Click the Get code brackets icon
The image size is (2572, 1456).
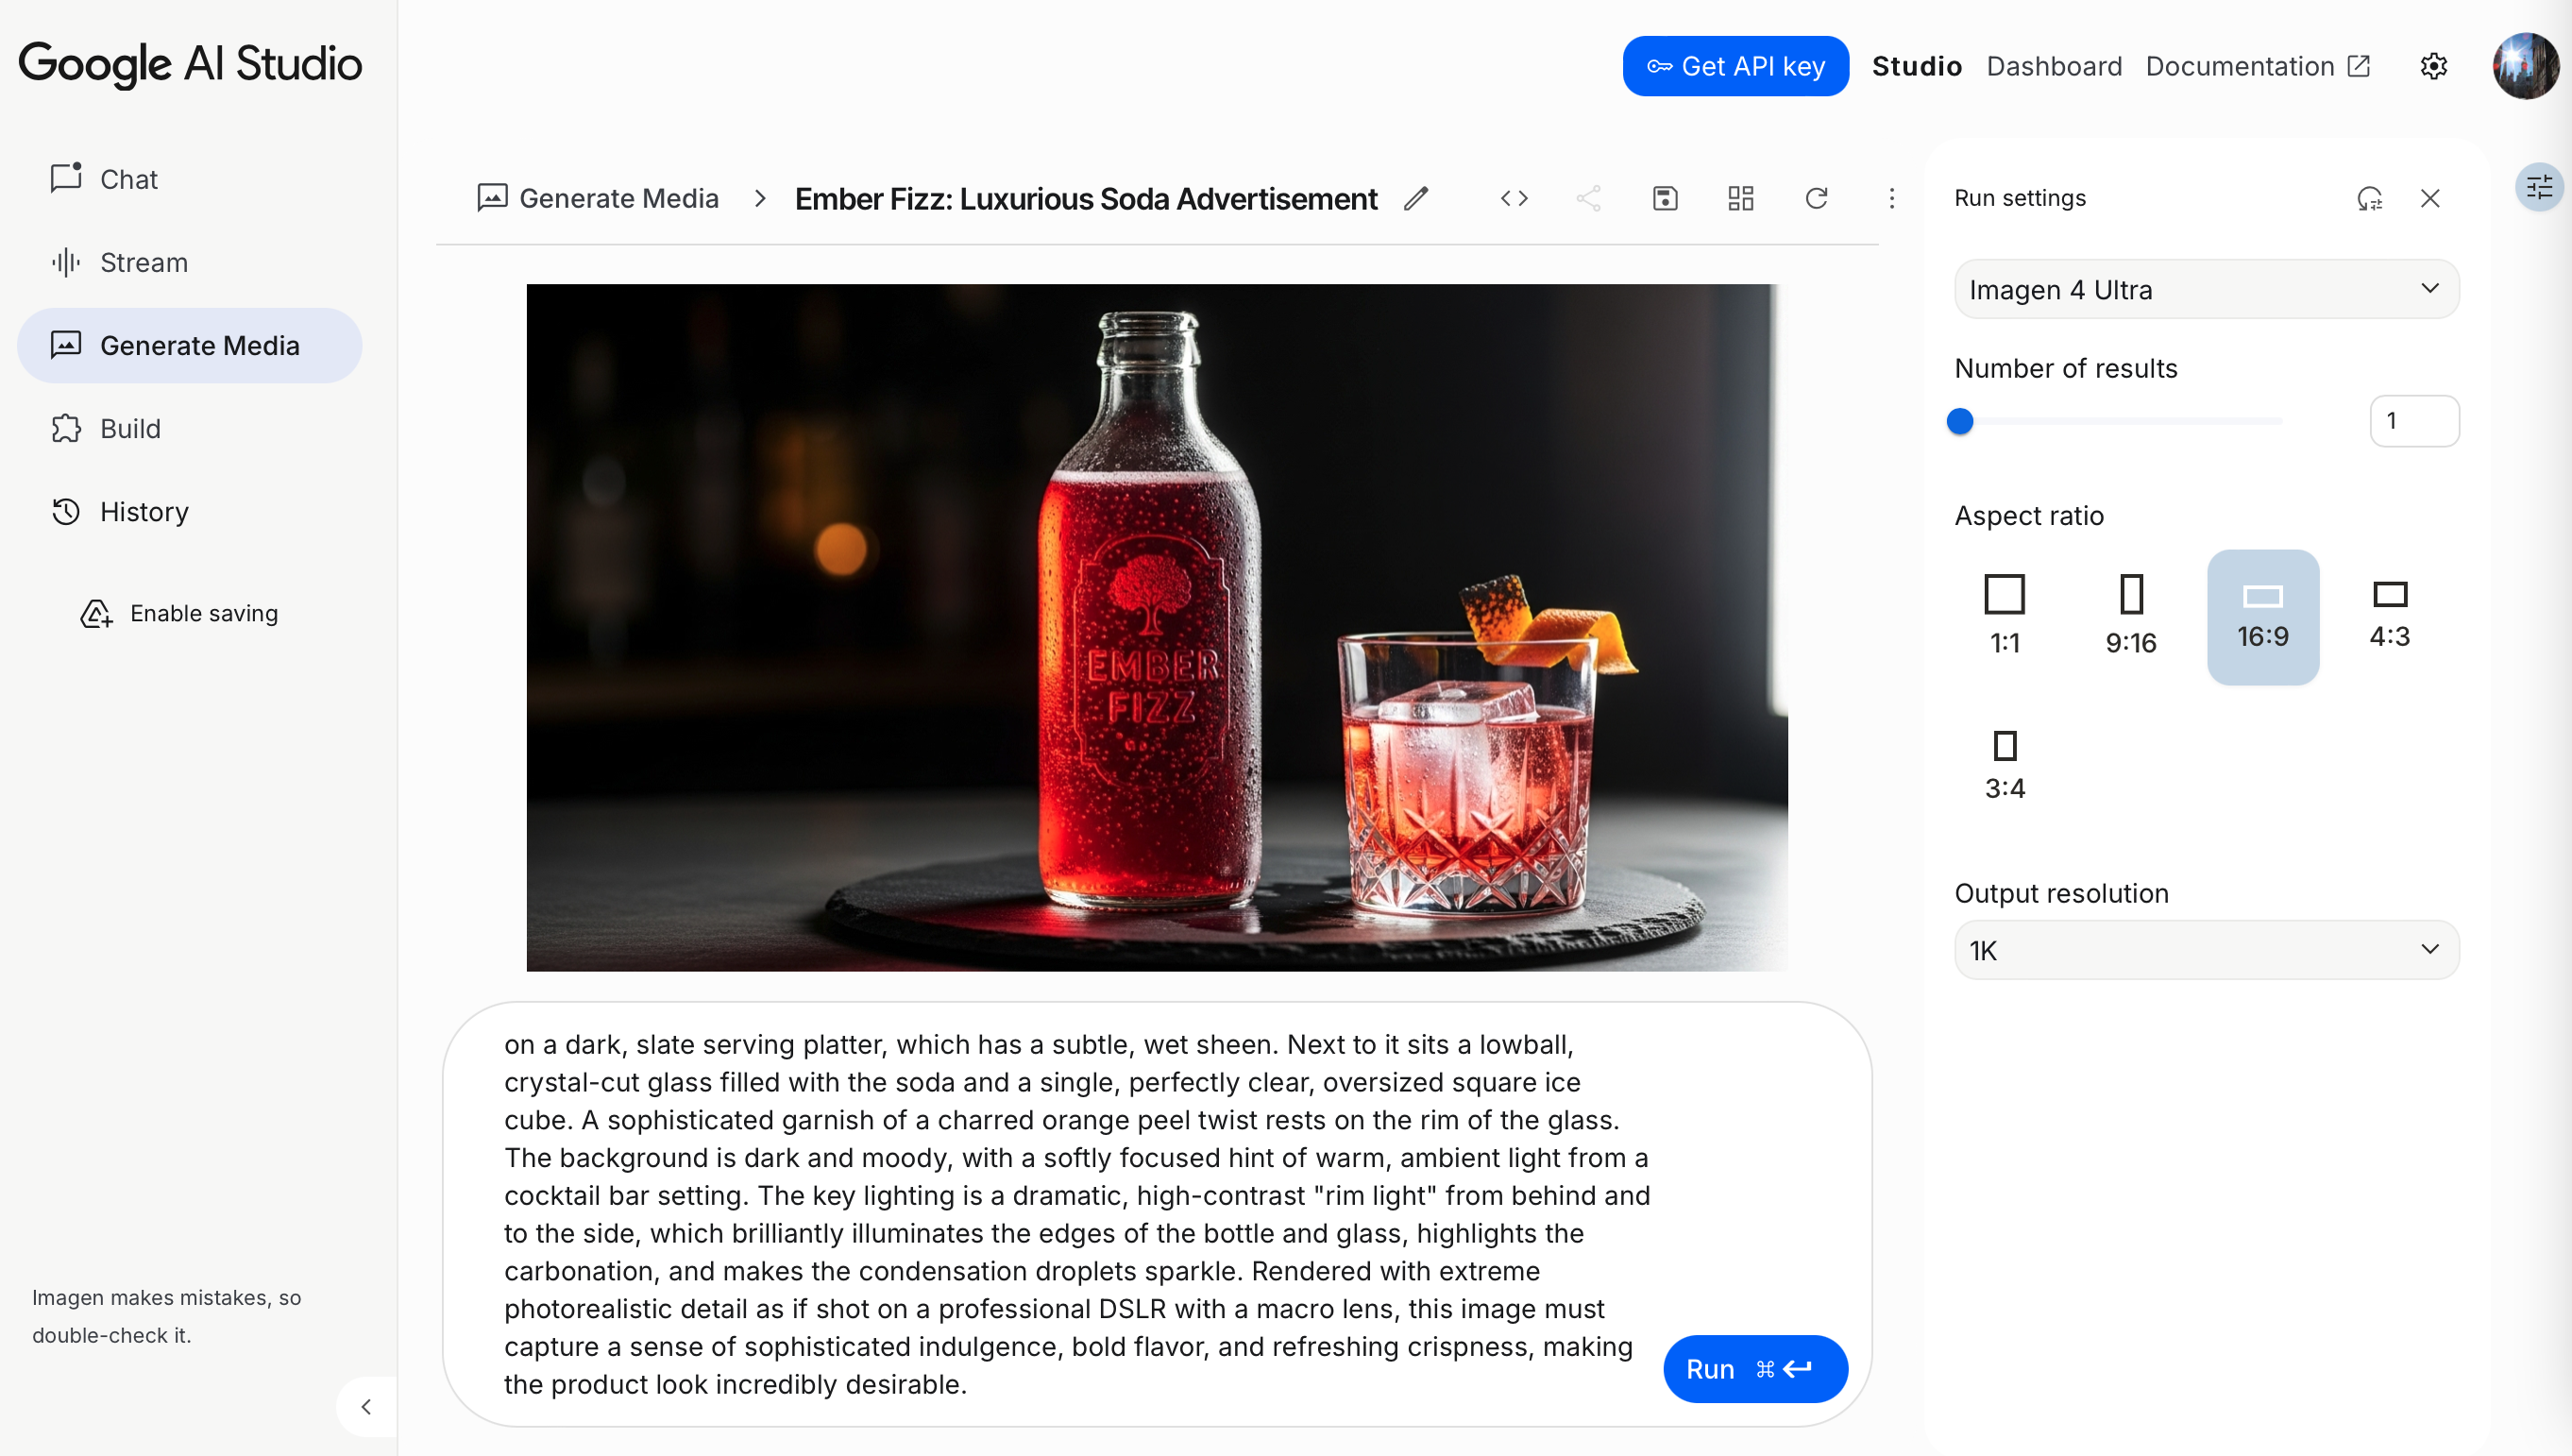pos(1514,198)
